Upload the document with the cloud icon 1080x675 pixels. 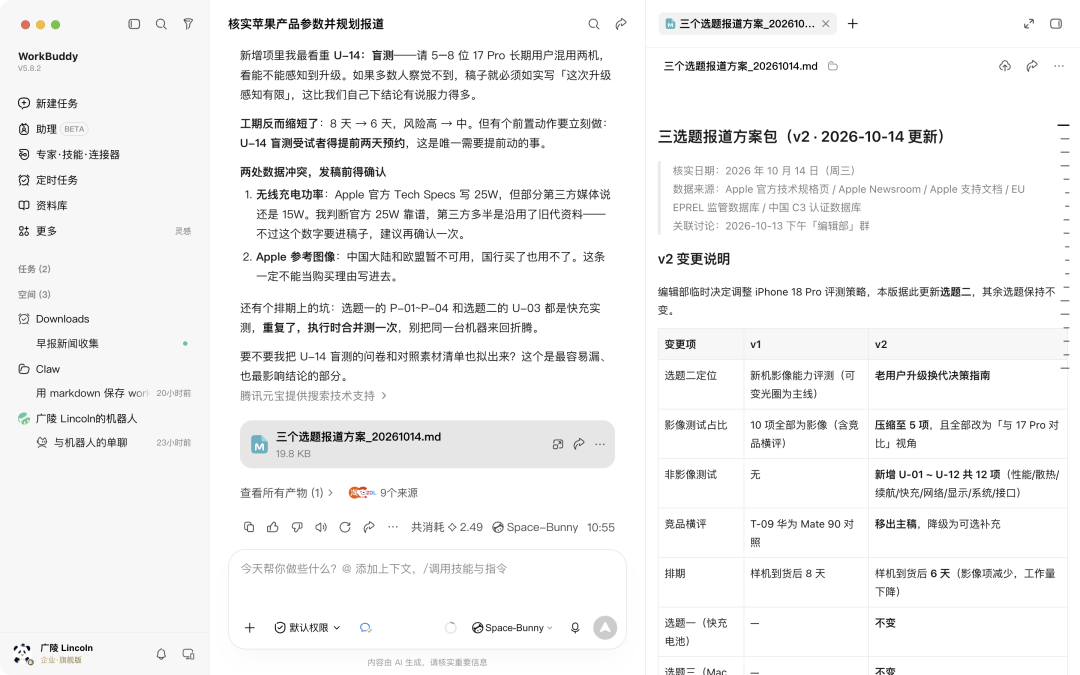click(1005, 66)
